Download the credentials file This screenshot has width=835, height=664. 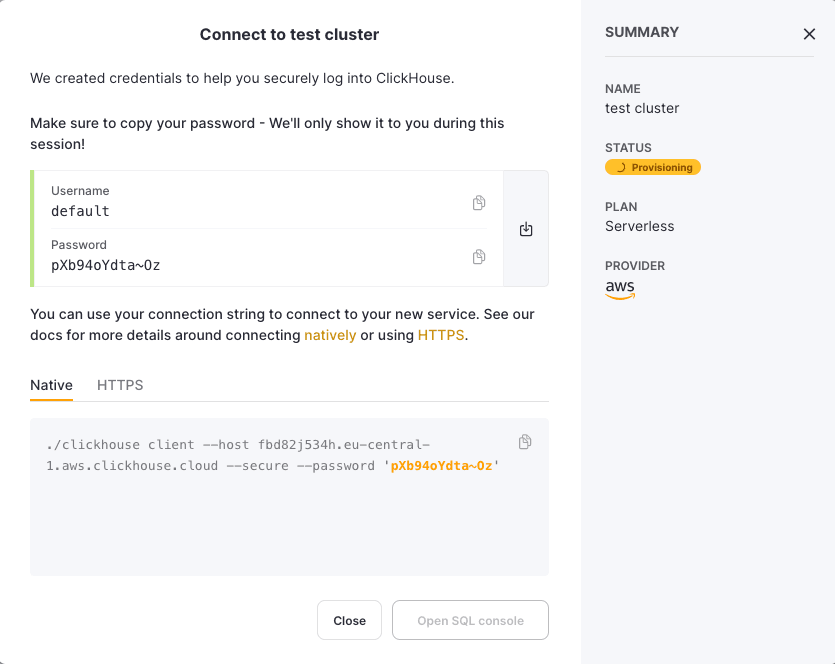click(x=526, y=229)
